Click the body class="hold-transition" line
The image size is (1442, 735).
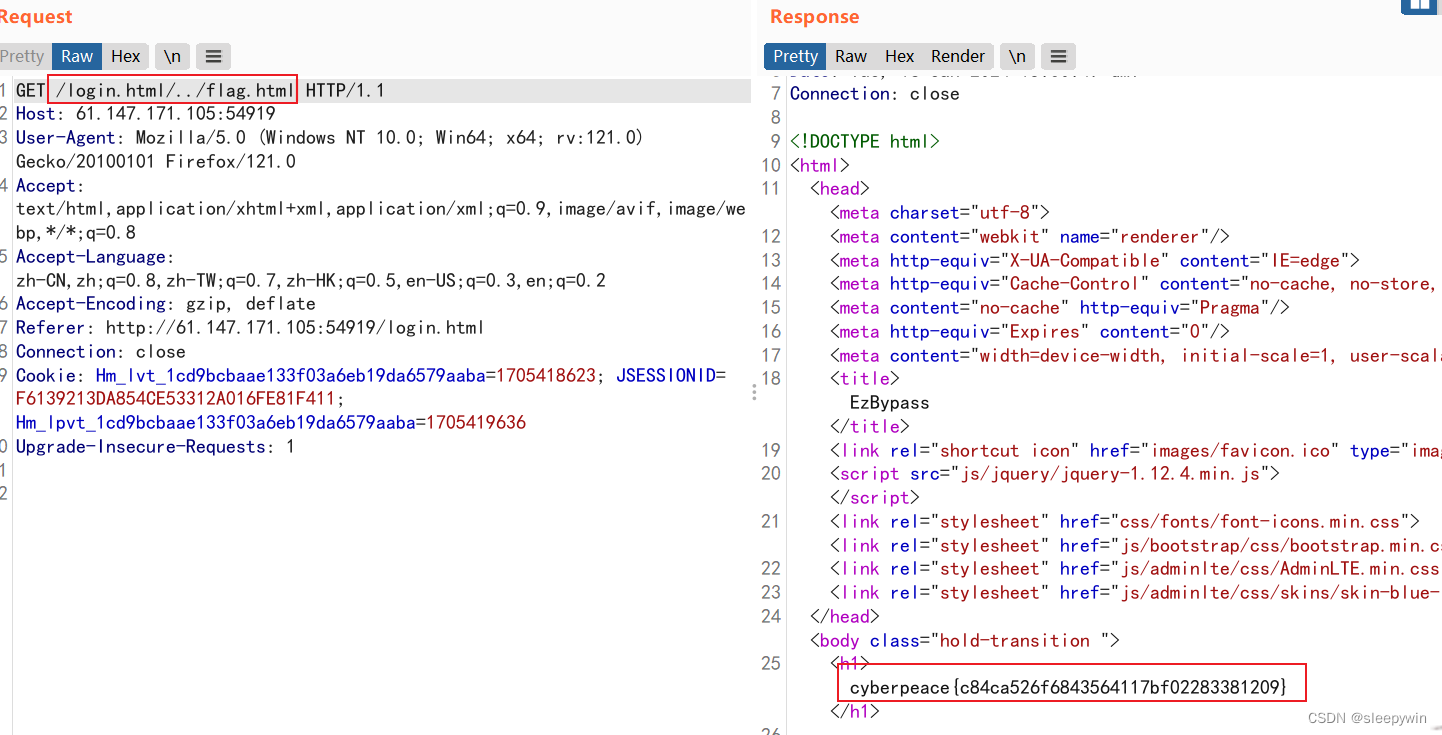coord(965,640)
